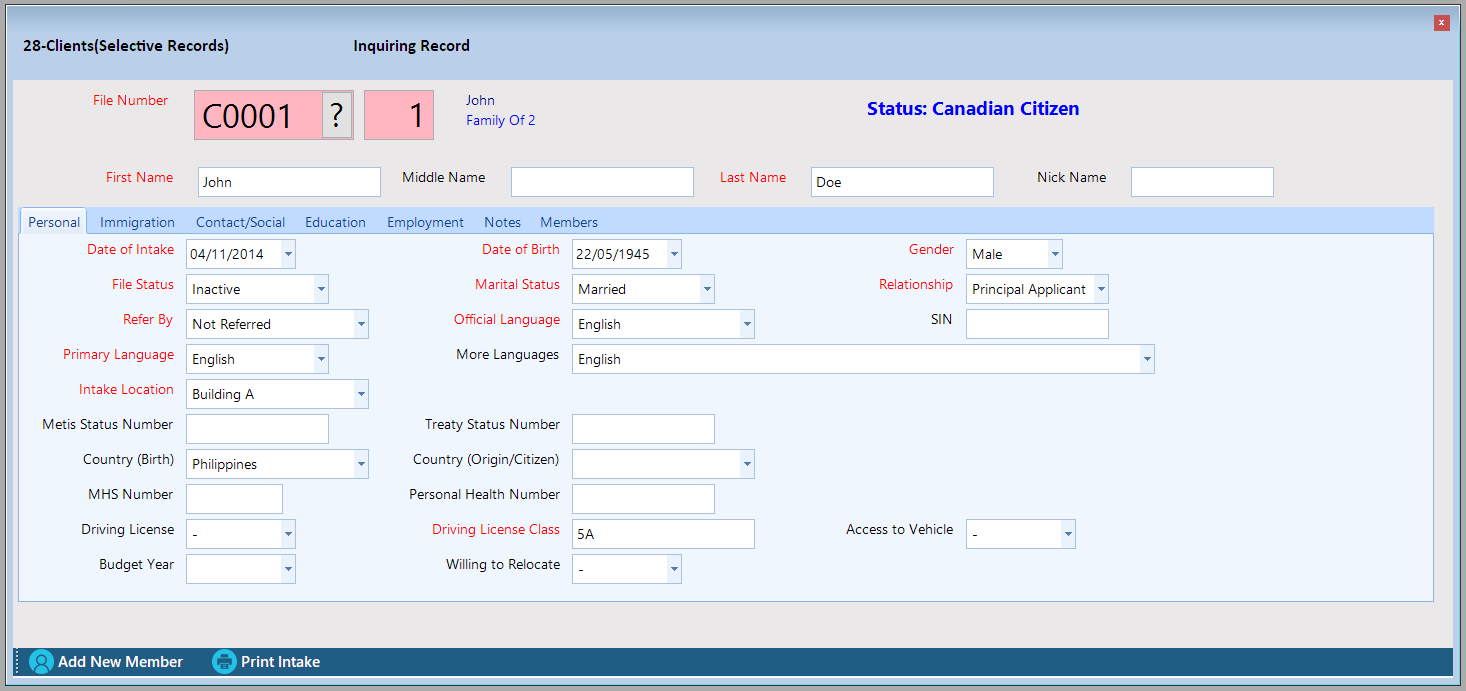The image size is (1466, 691).
Task: Click into the SIN text field
Action: pos(1037,324)
